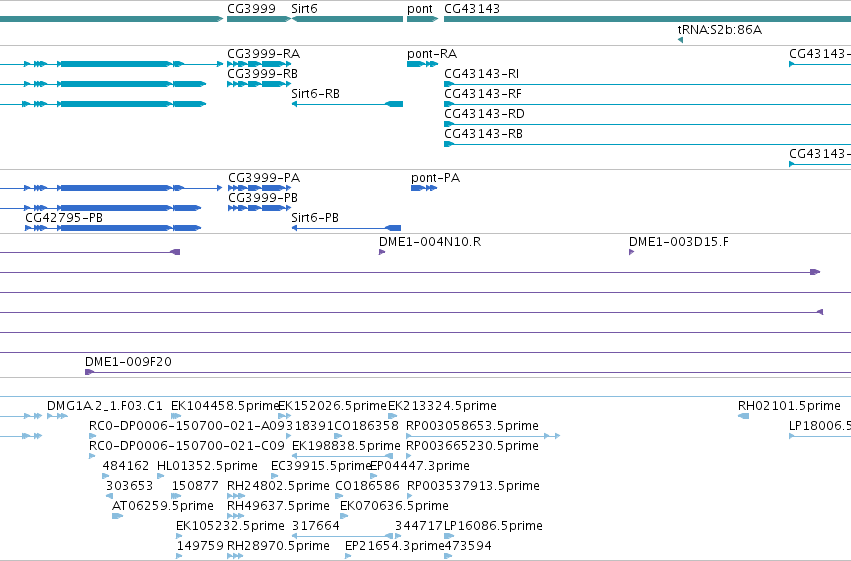Select RP003537913.5prime feature
Image resolution: width=851 pixels, height=561 pixels.
pos(410,496)
